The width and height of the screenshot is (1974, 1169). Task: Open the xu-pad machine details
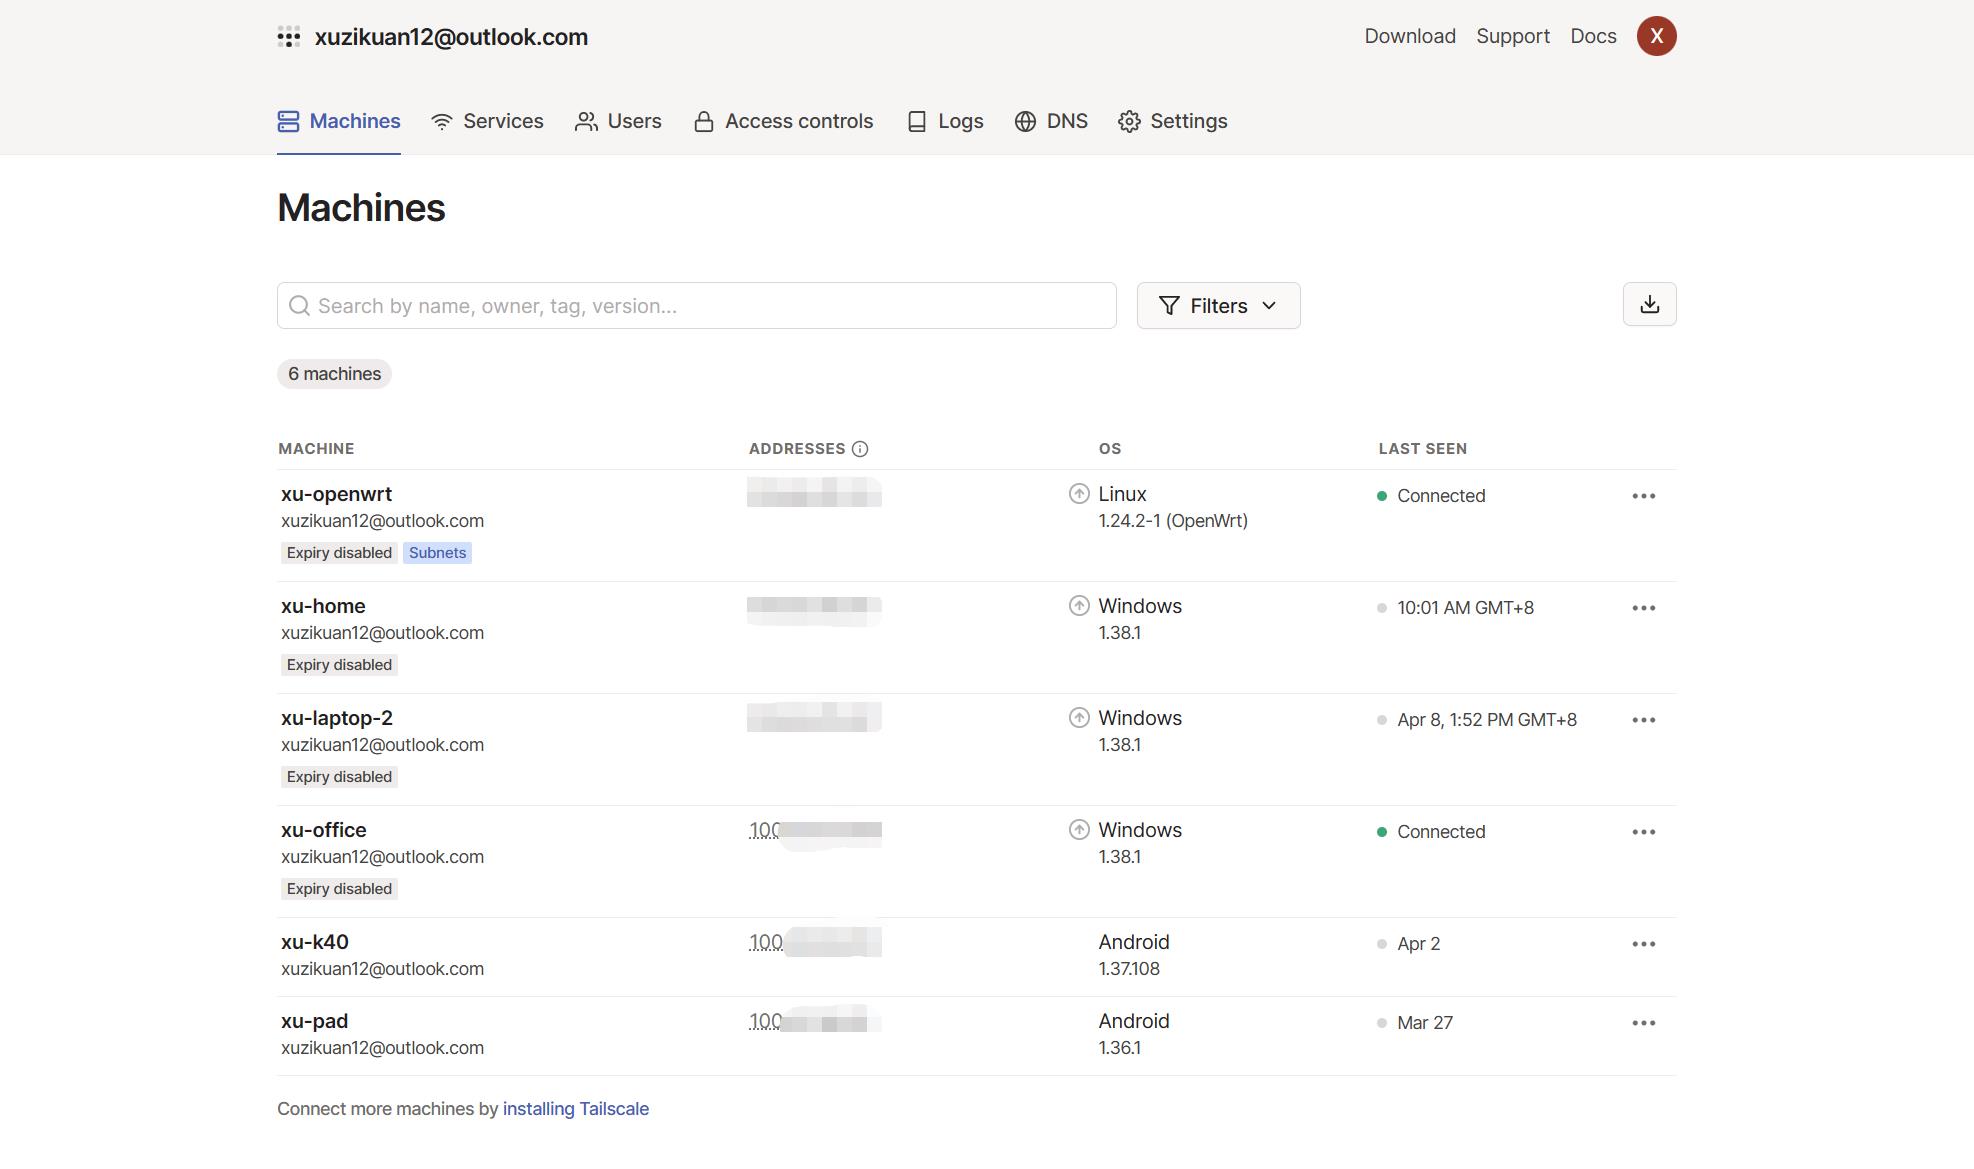click(314, 1021)
